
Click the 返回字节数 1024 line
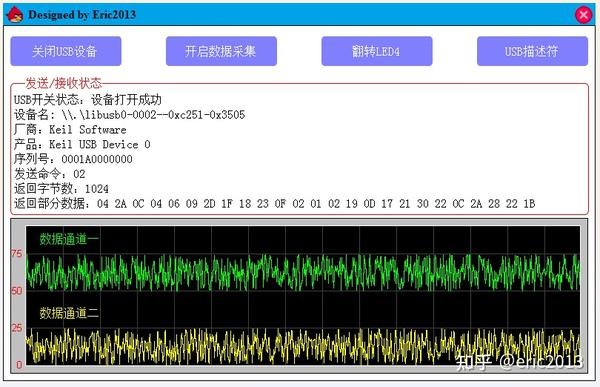coord(61,189)
